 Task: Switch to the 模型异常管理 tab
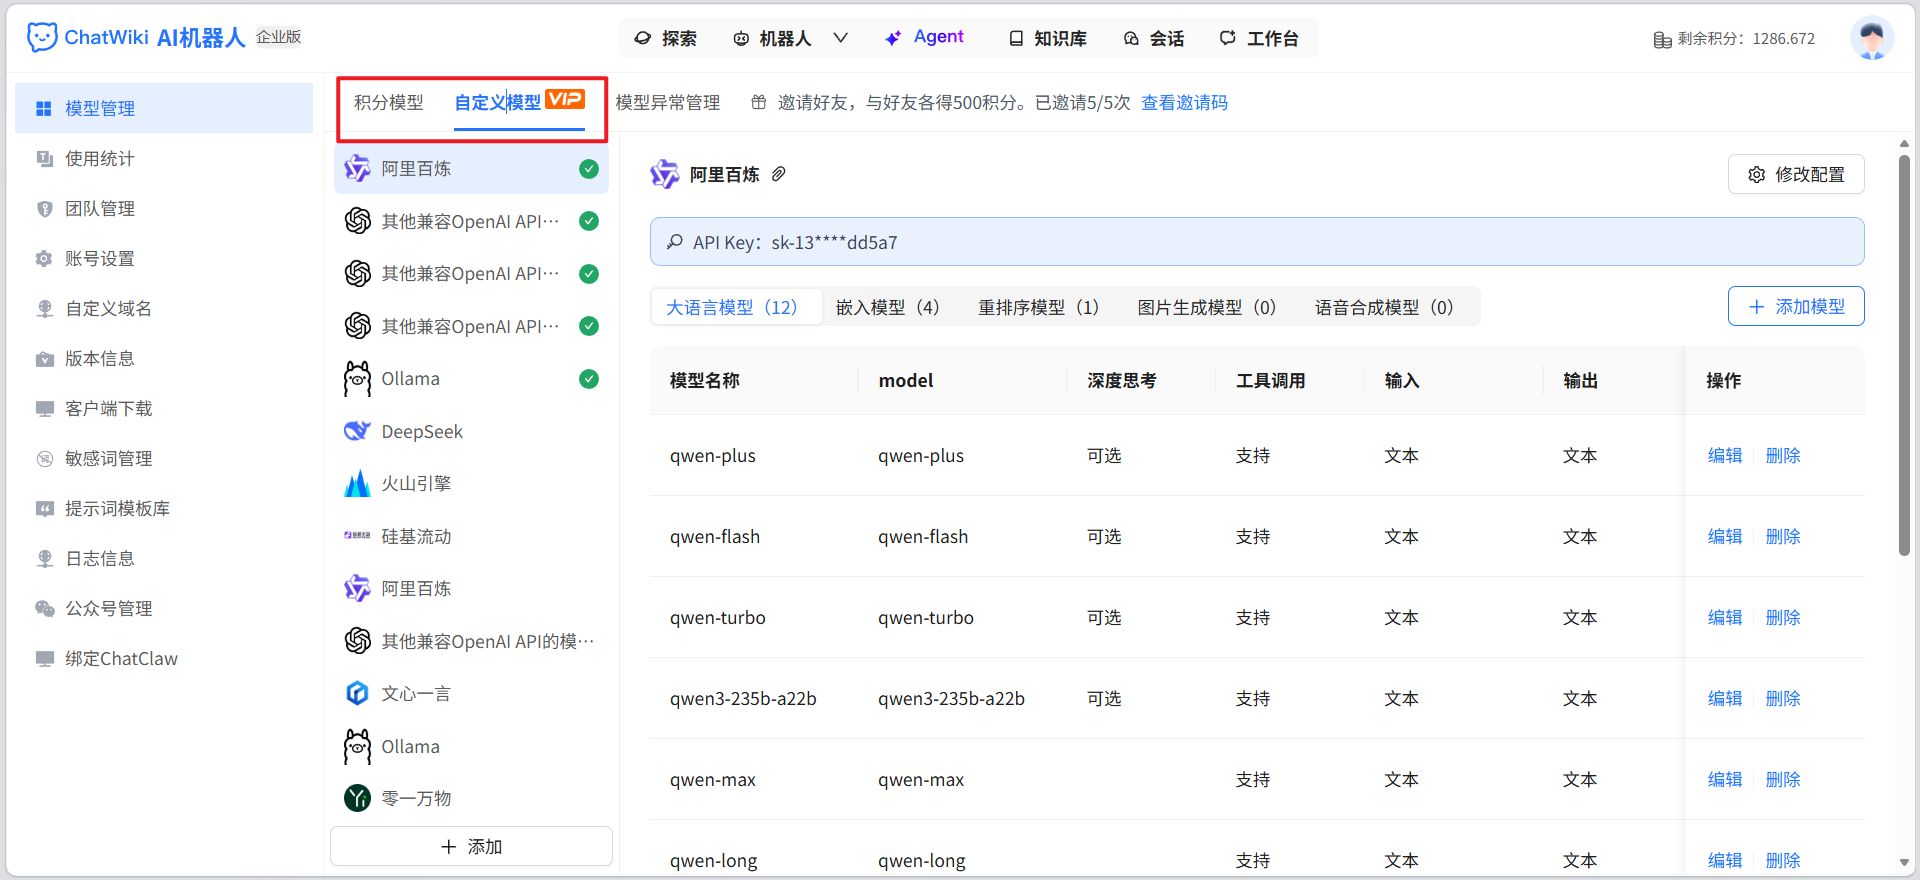pyautogui.click(x=668, y=102)
